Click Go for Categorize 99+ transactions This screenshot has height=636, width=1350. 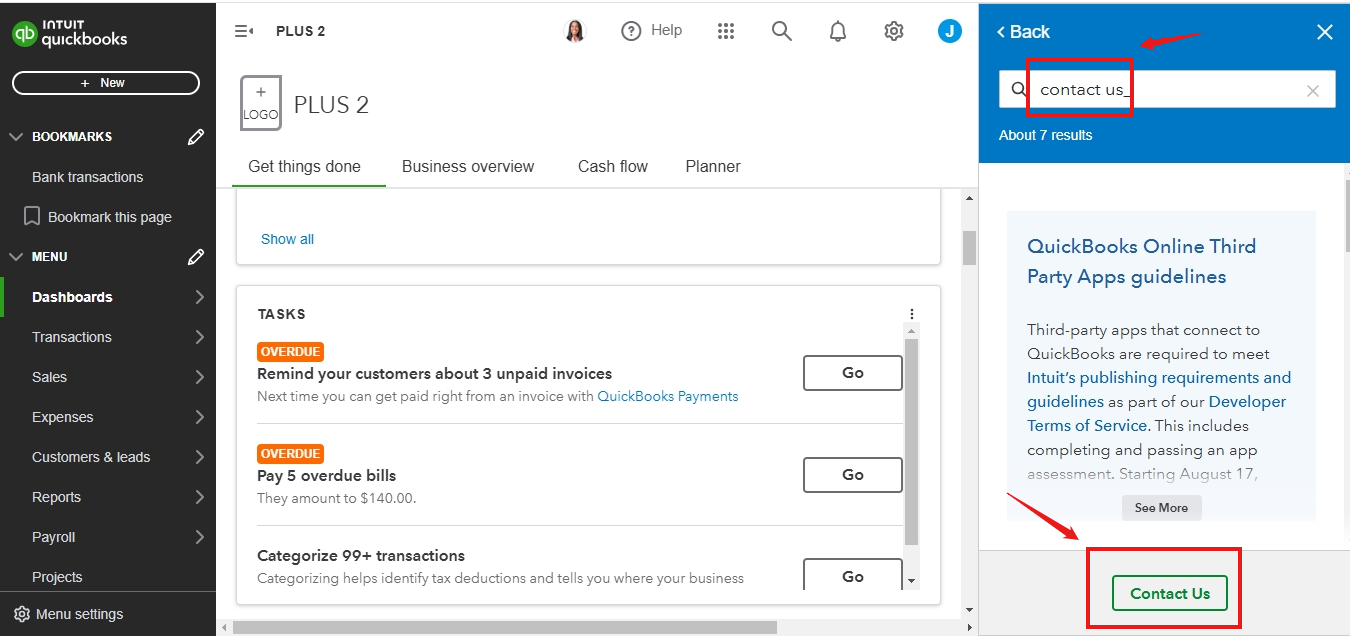(x=853, y=575)
